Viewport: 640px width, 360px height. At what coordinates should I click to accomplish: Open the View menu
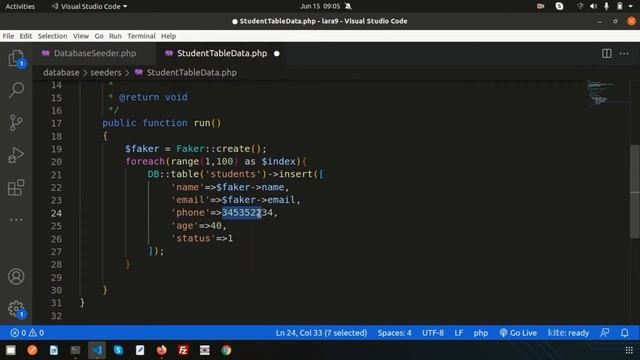(81, 36)
